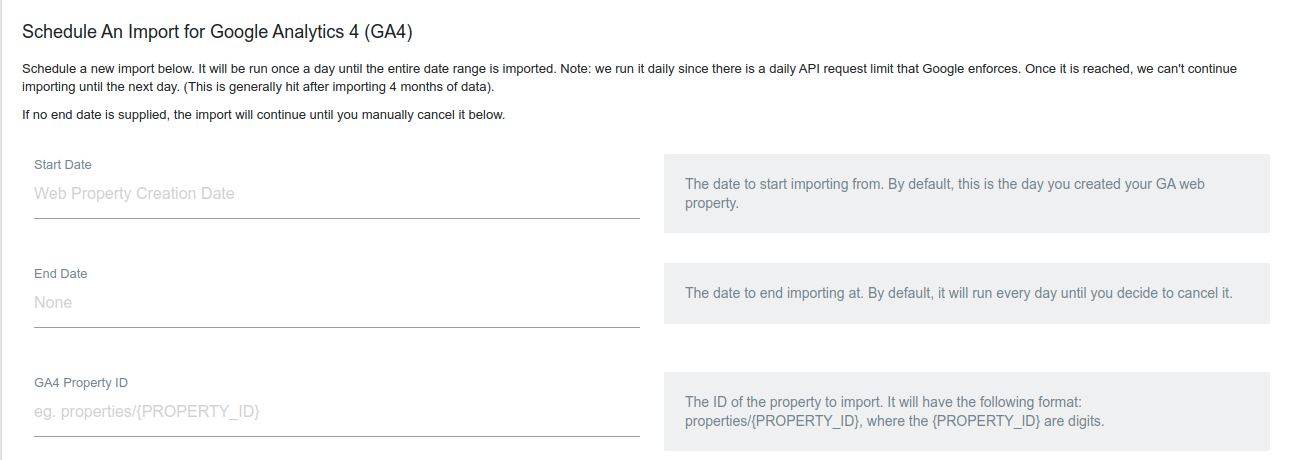Viewport: 1302px width, 460px height.
Task: Click the "eg. properties/{PROPERTY_ID}" placeholder text
Action: coord(147,412)
